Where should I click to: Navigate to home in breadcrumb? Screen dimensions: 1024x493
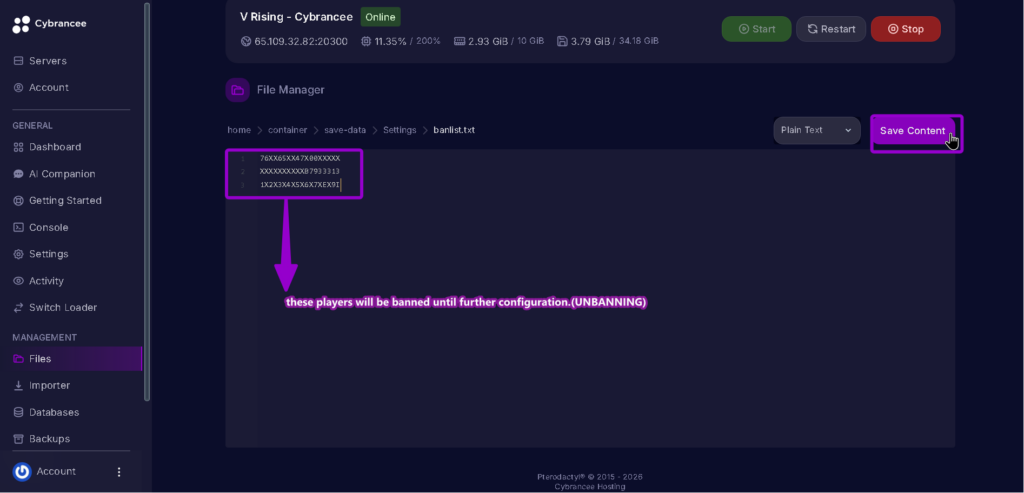tap(239, 130)
